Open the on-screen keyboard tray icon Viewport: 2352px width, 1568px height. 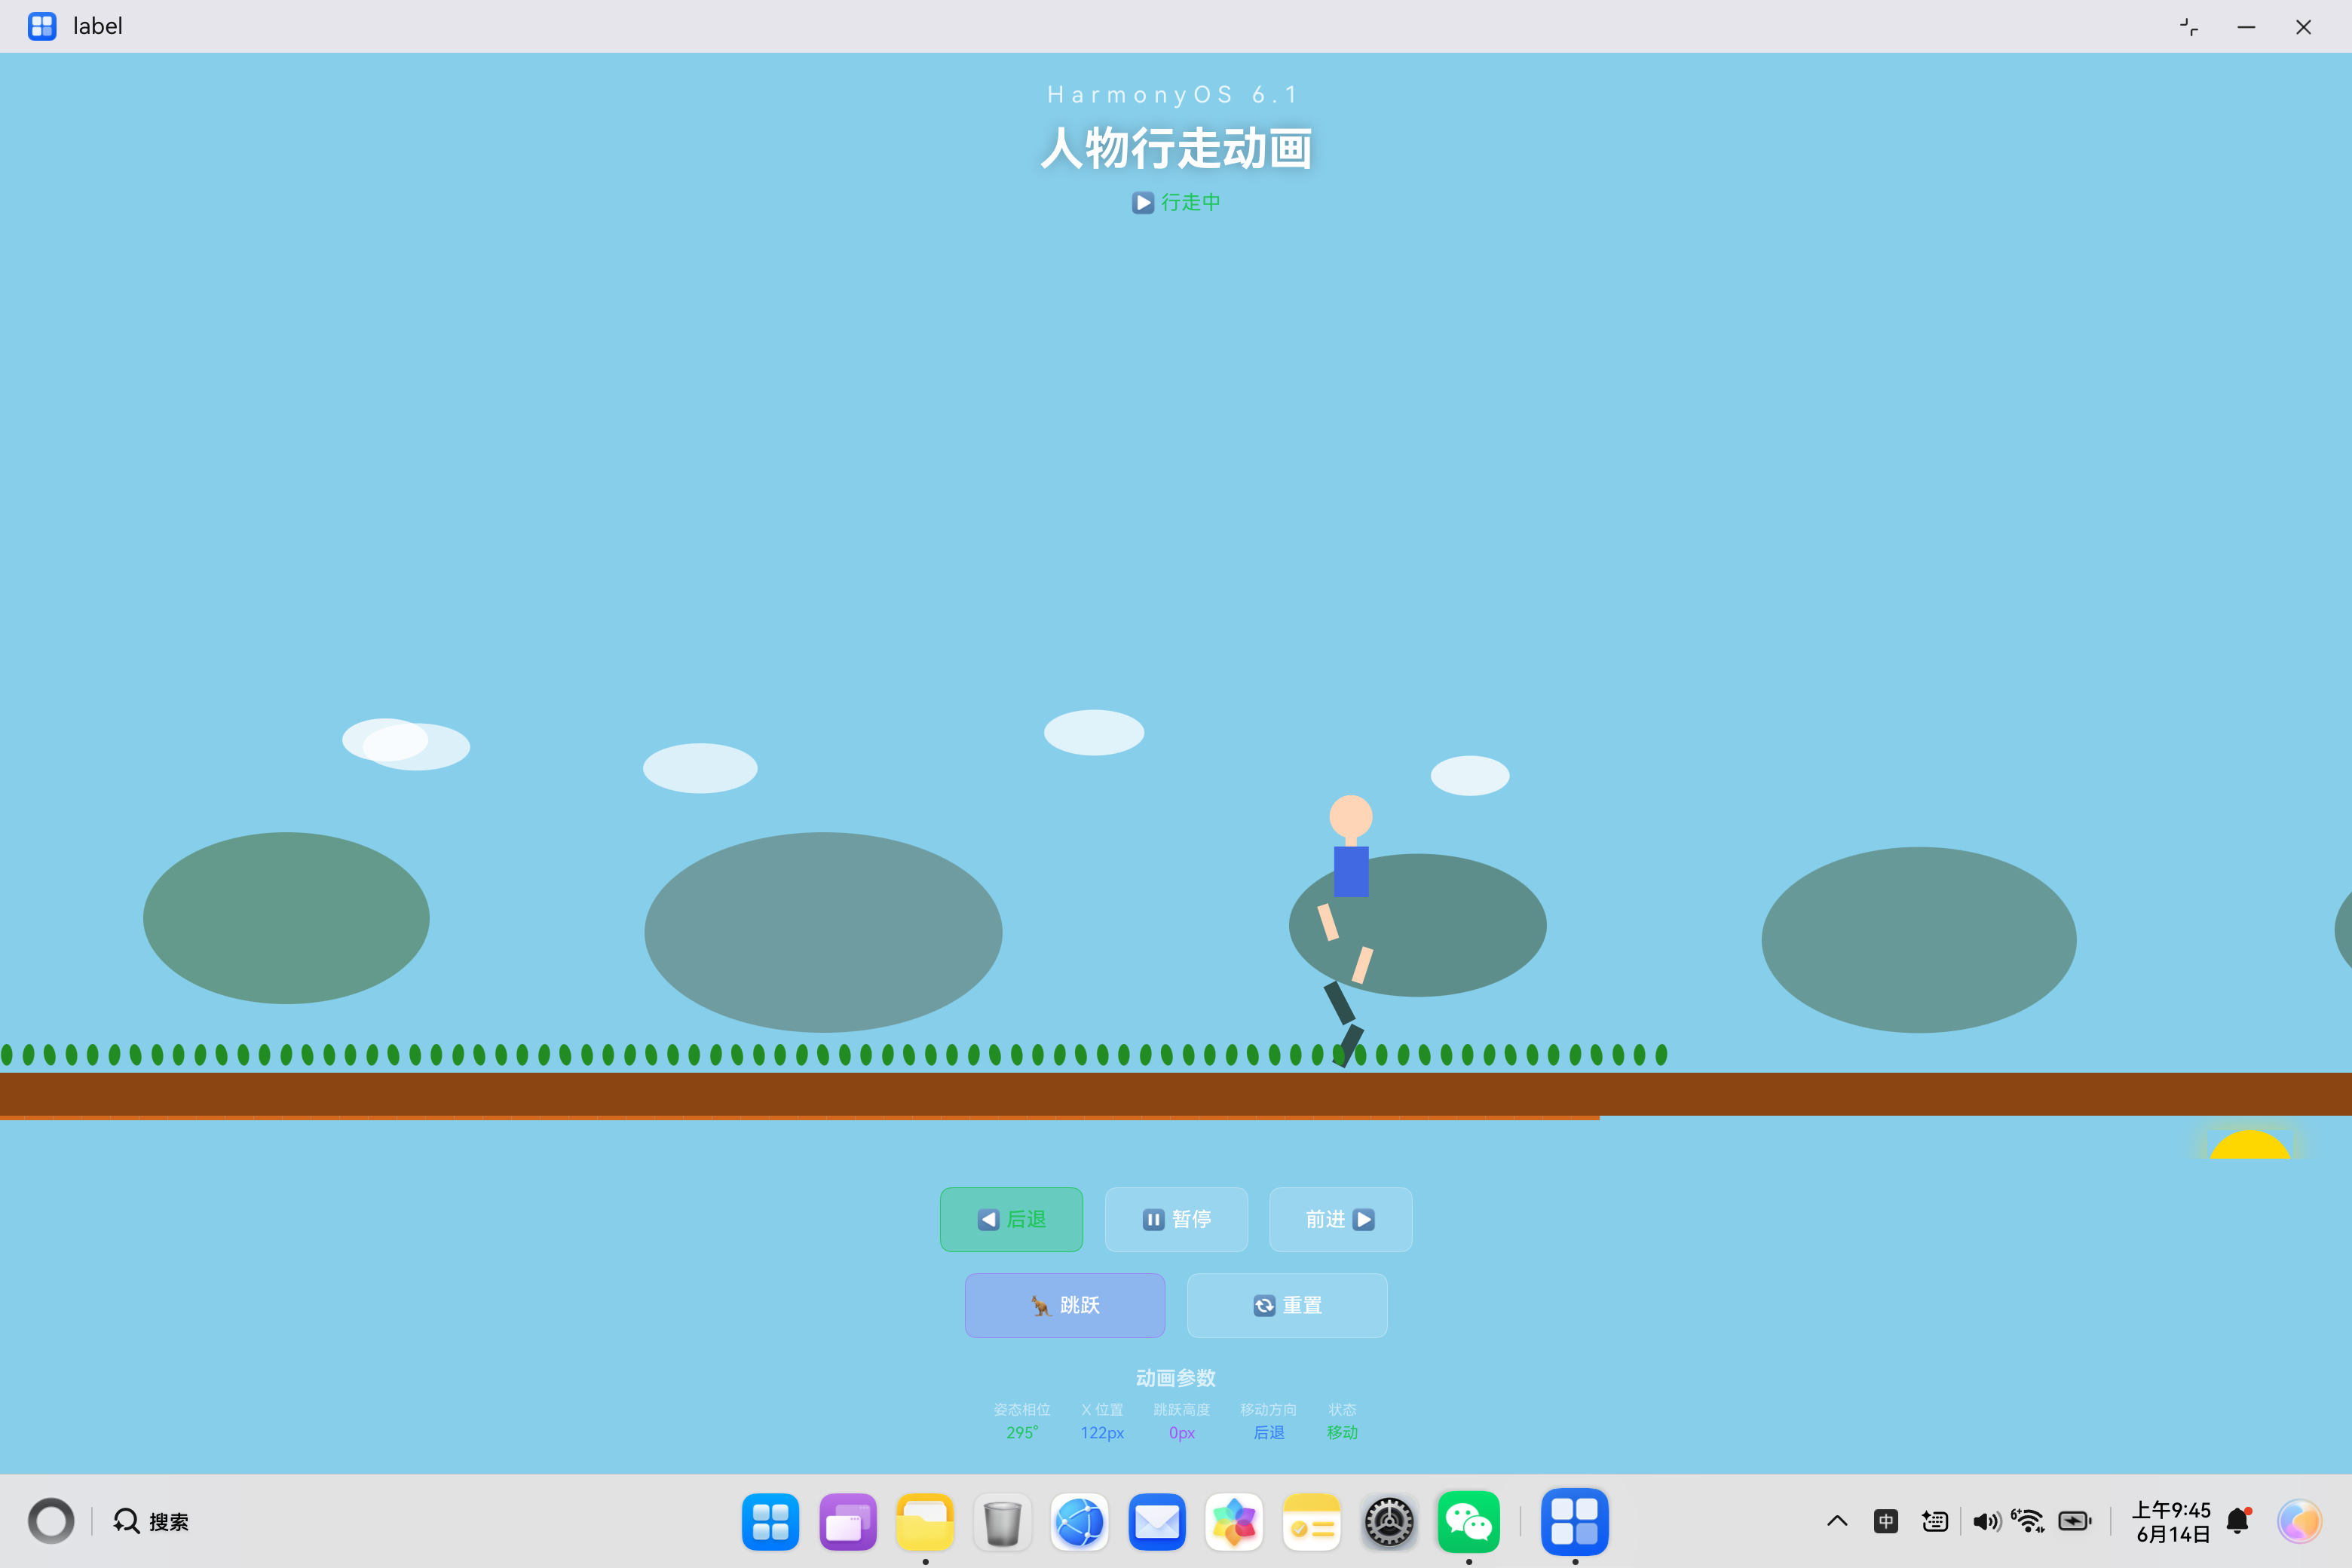tap(1935, 1521)
